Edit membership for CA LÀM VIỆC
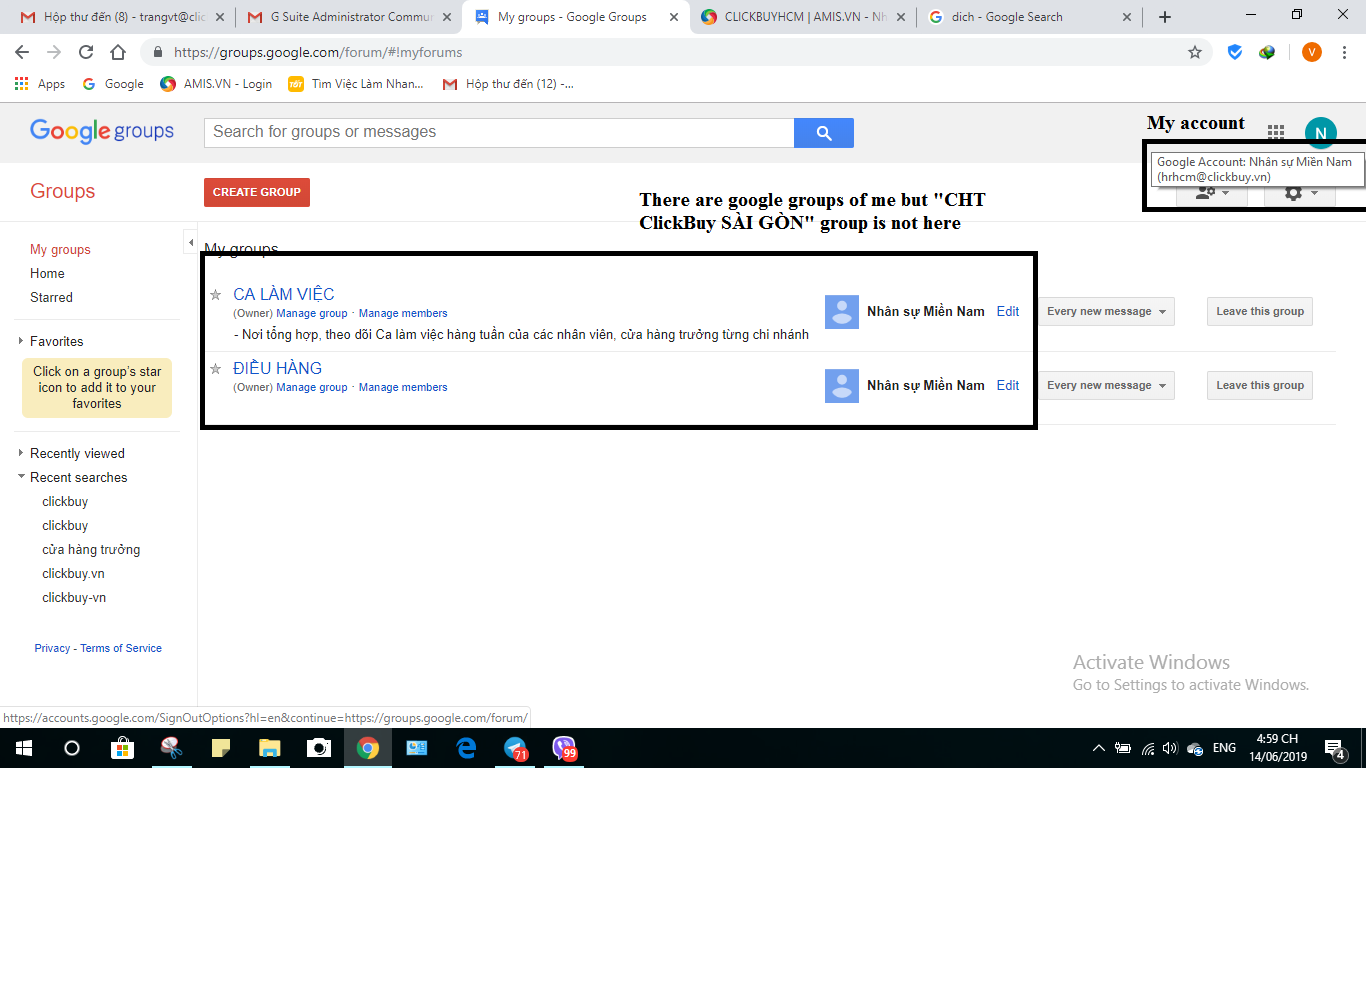1366x994 pixels. pos(1008,312)
